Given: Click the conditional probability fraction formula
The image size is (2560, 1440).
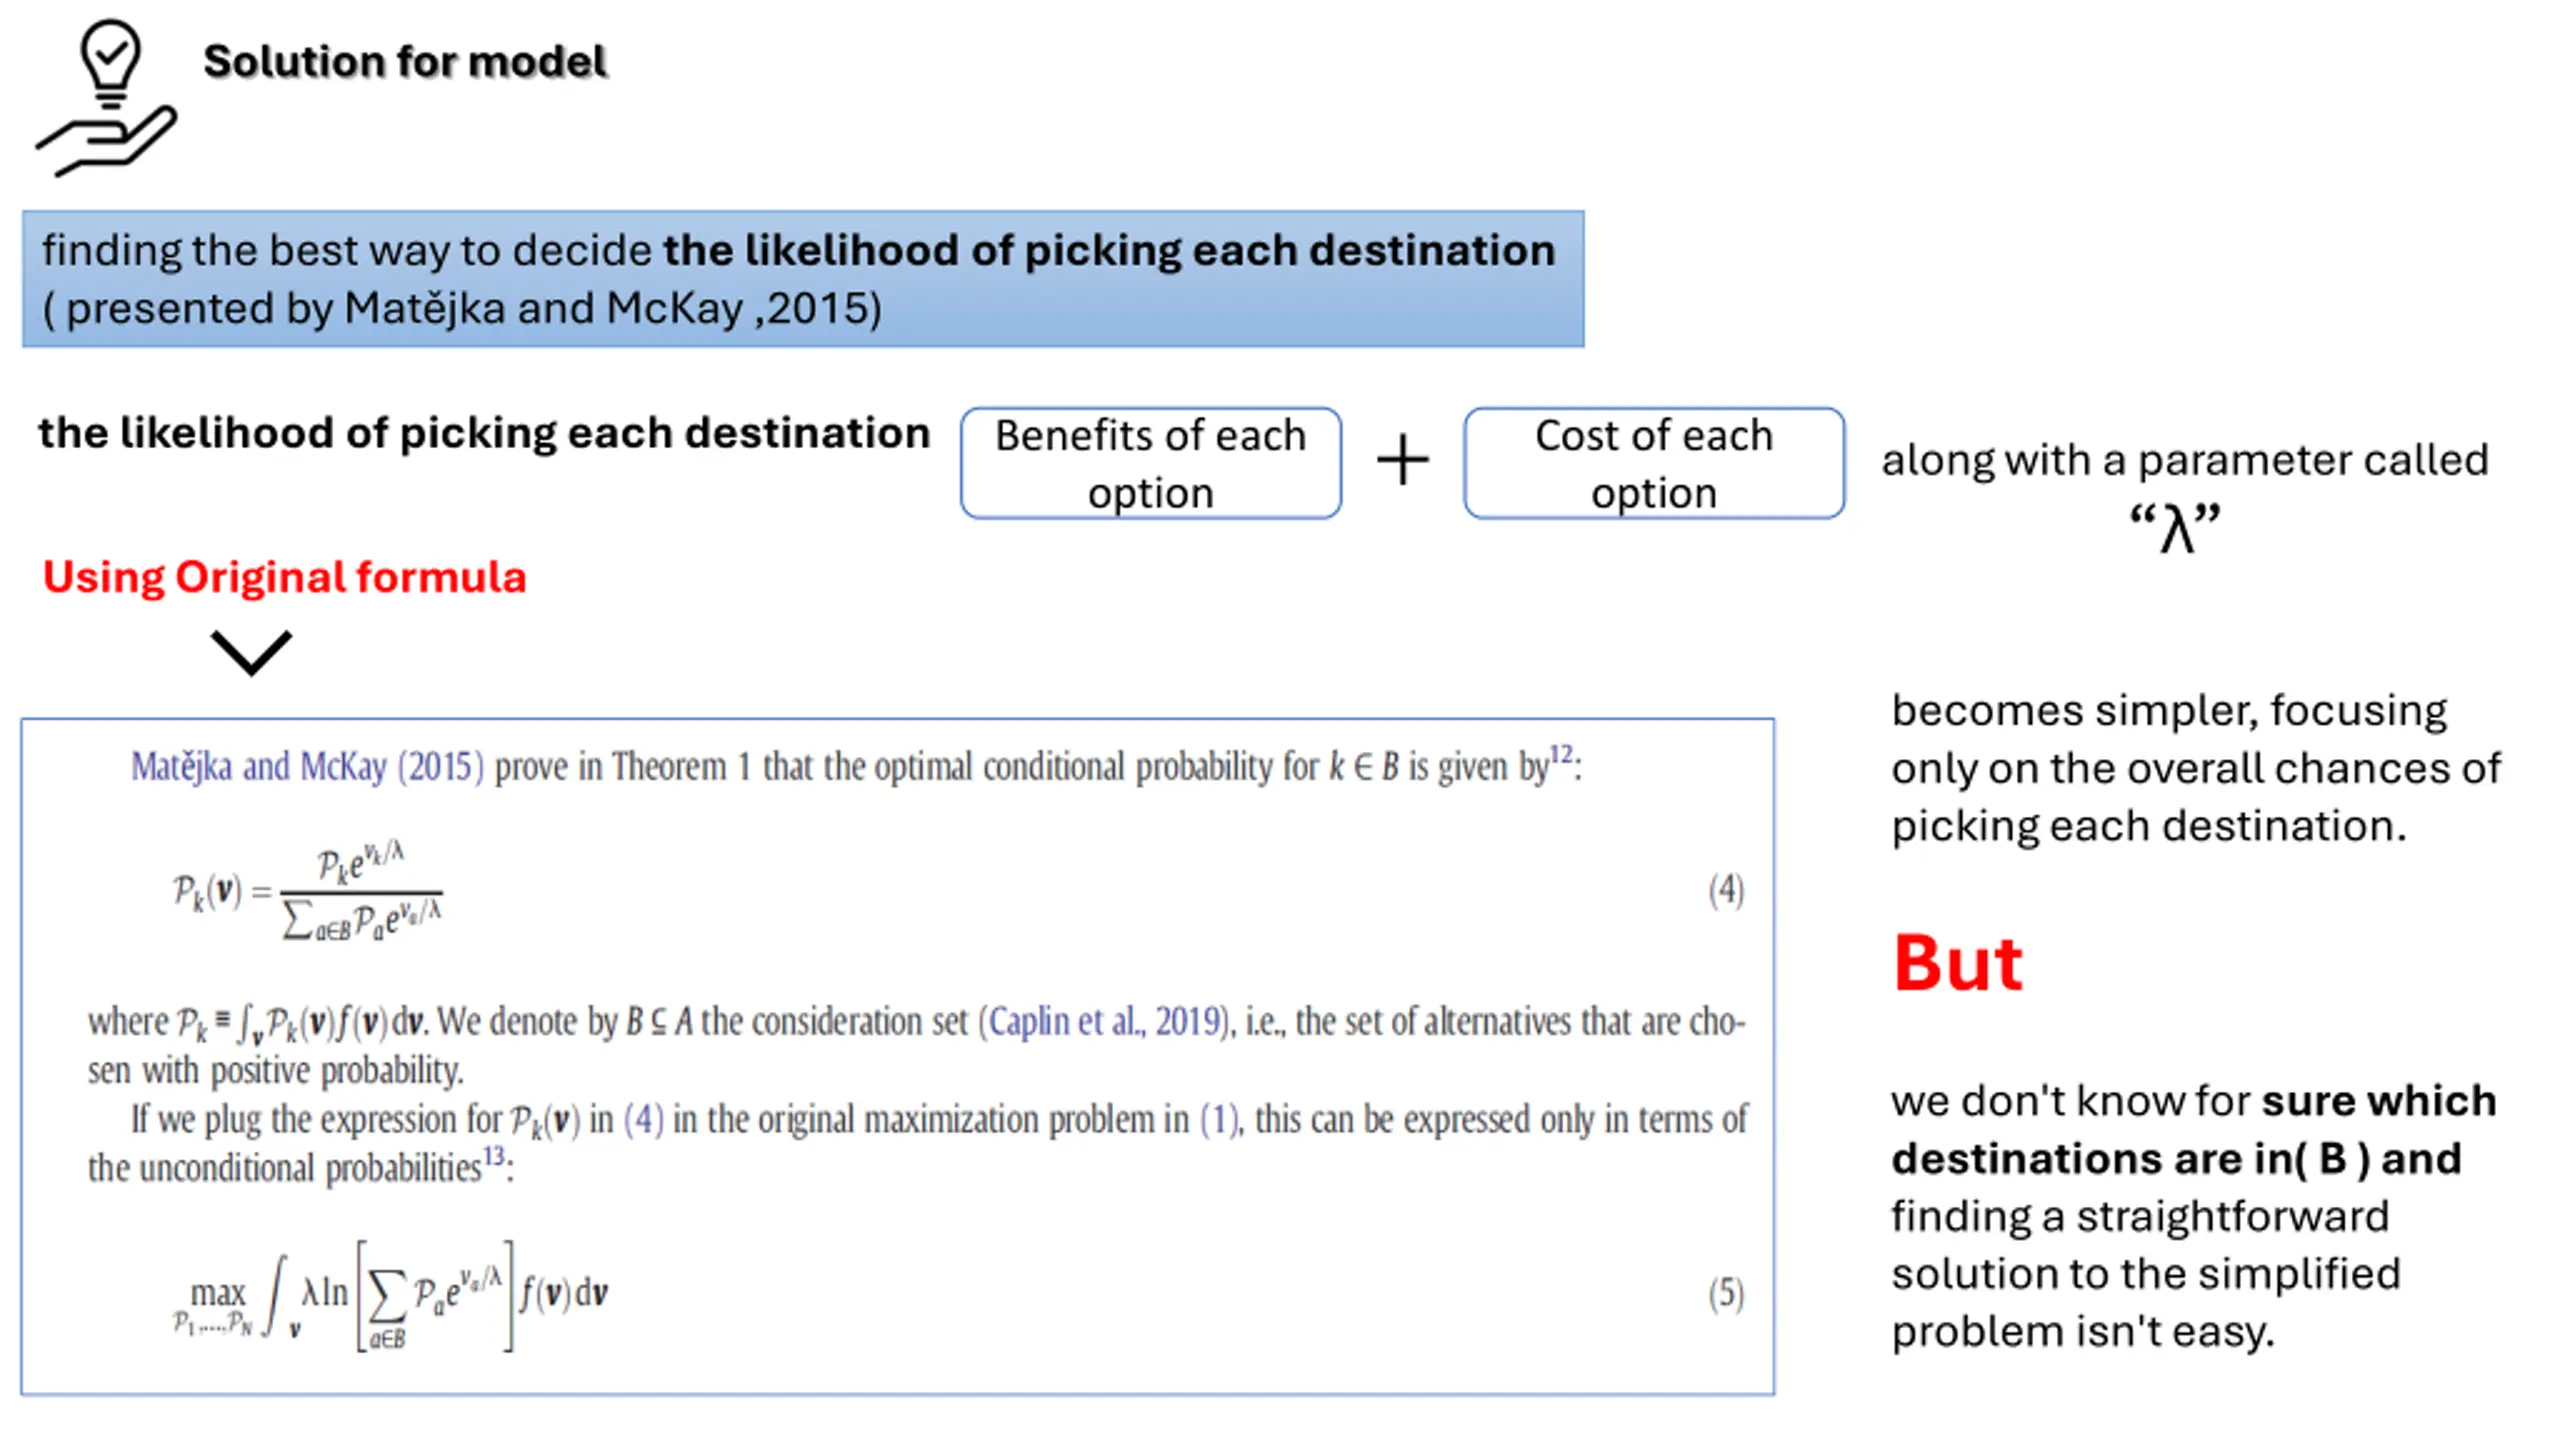Looking at the screenshot, I should tap(308, 890).
